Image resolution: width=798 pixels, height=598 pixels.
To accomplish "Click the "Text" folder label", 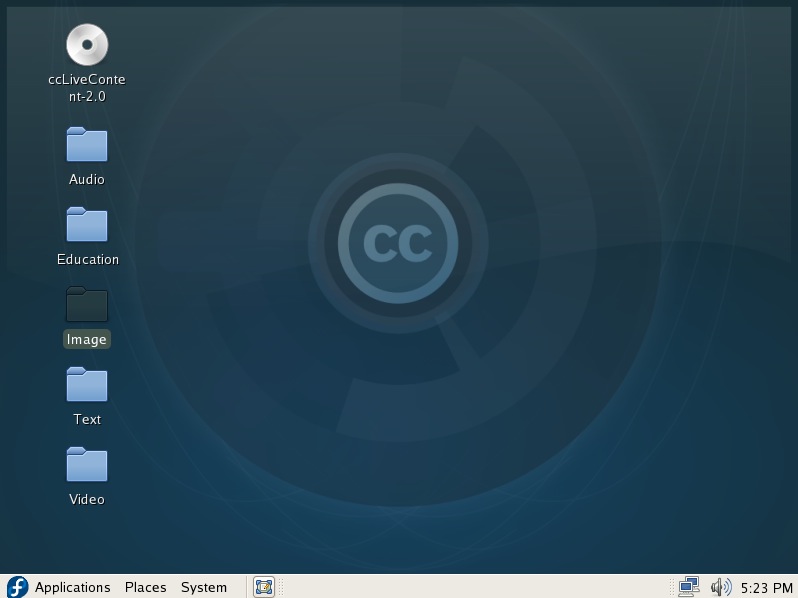I will tap(87, 419).
